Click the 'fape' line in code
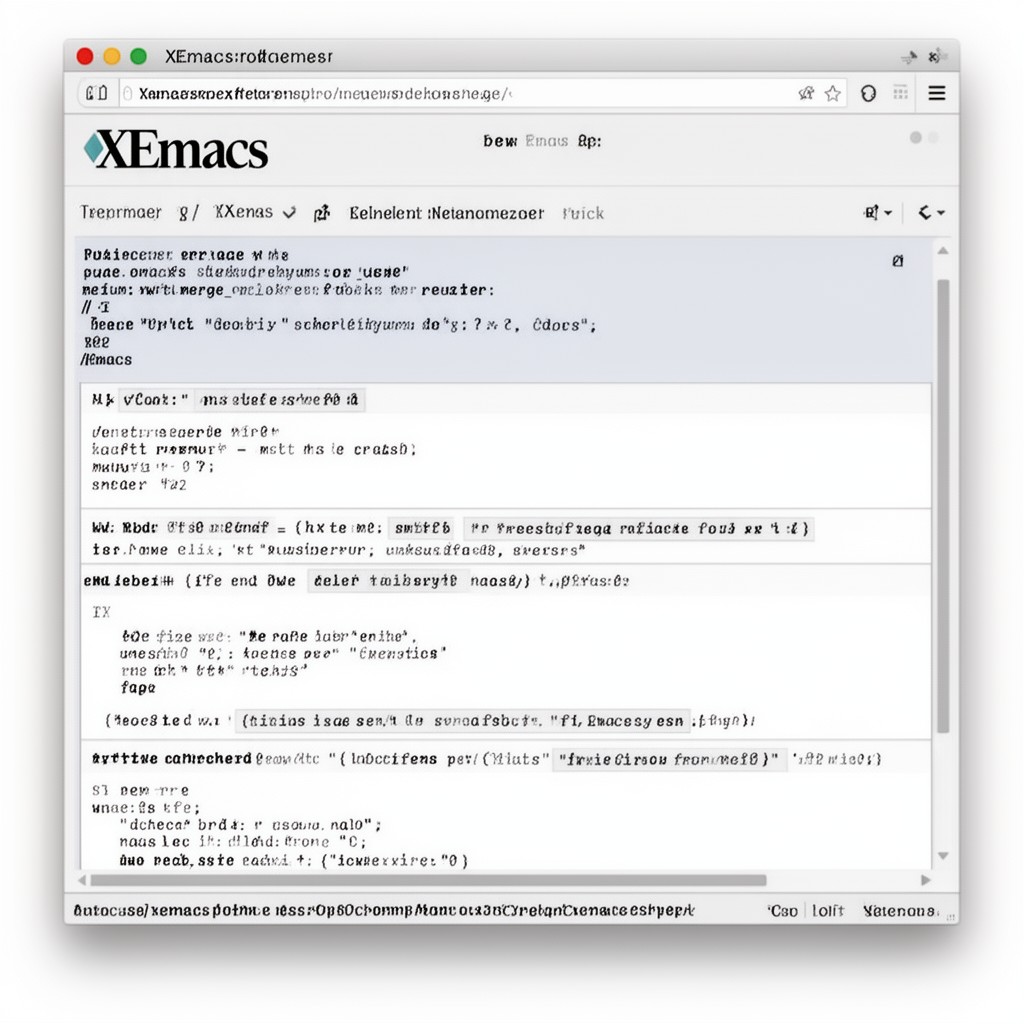The image size is (1024, 1024). 138,688
